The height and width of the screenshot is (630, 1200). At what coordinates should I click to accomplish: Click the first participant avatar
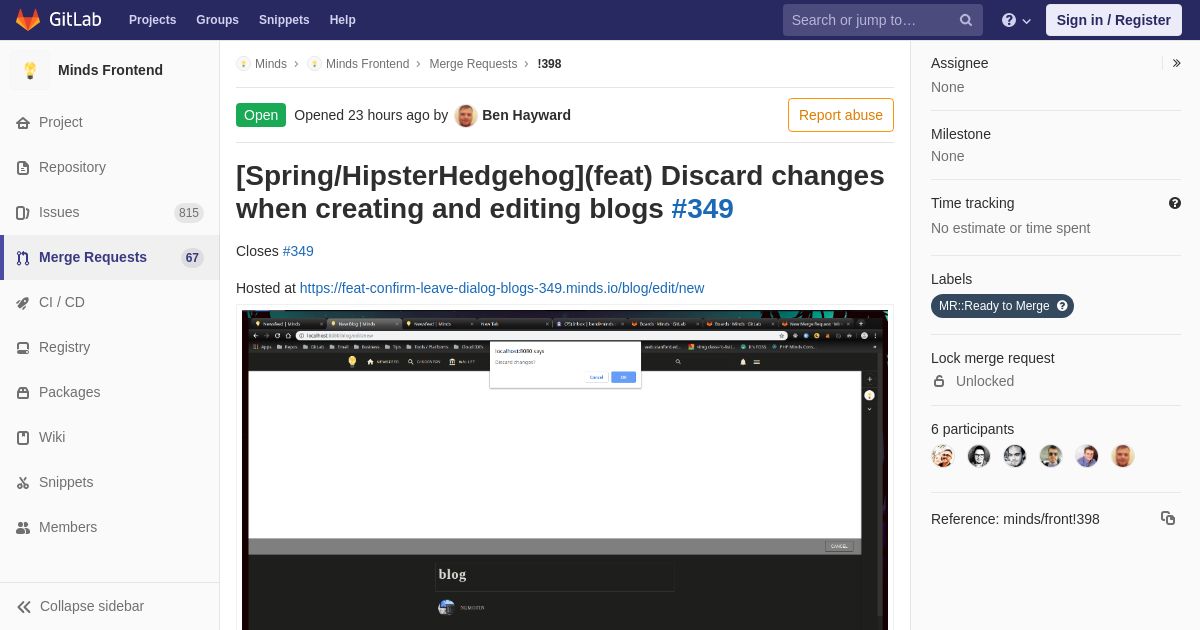(943, 456)
